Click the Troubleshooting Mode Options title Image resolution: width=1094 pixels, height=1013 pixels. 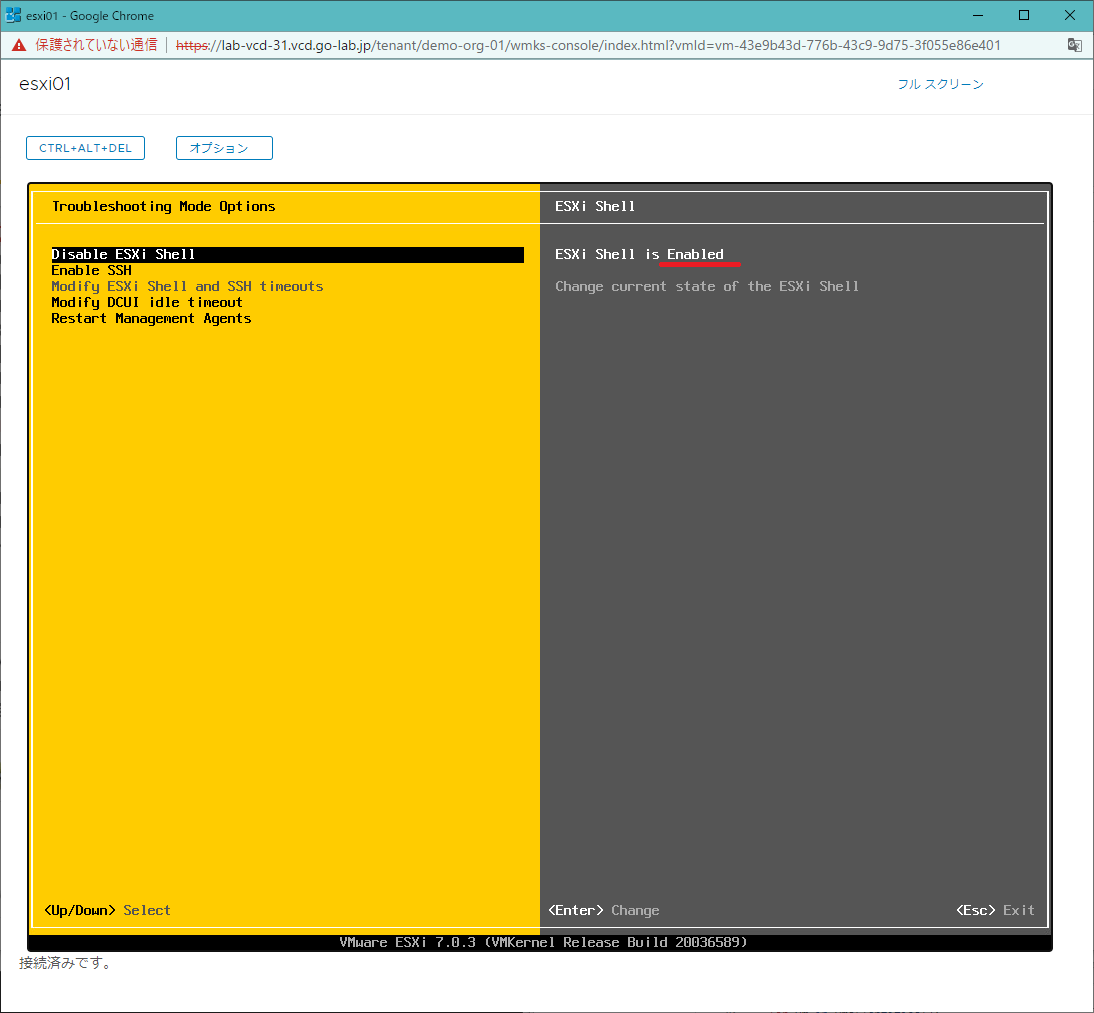click(x=164, y=207)
